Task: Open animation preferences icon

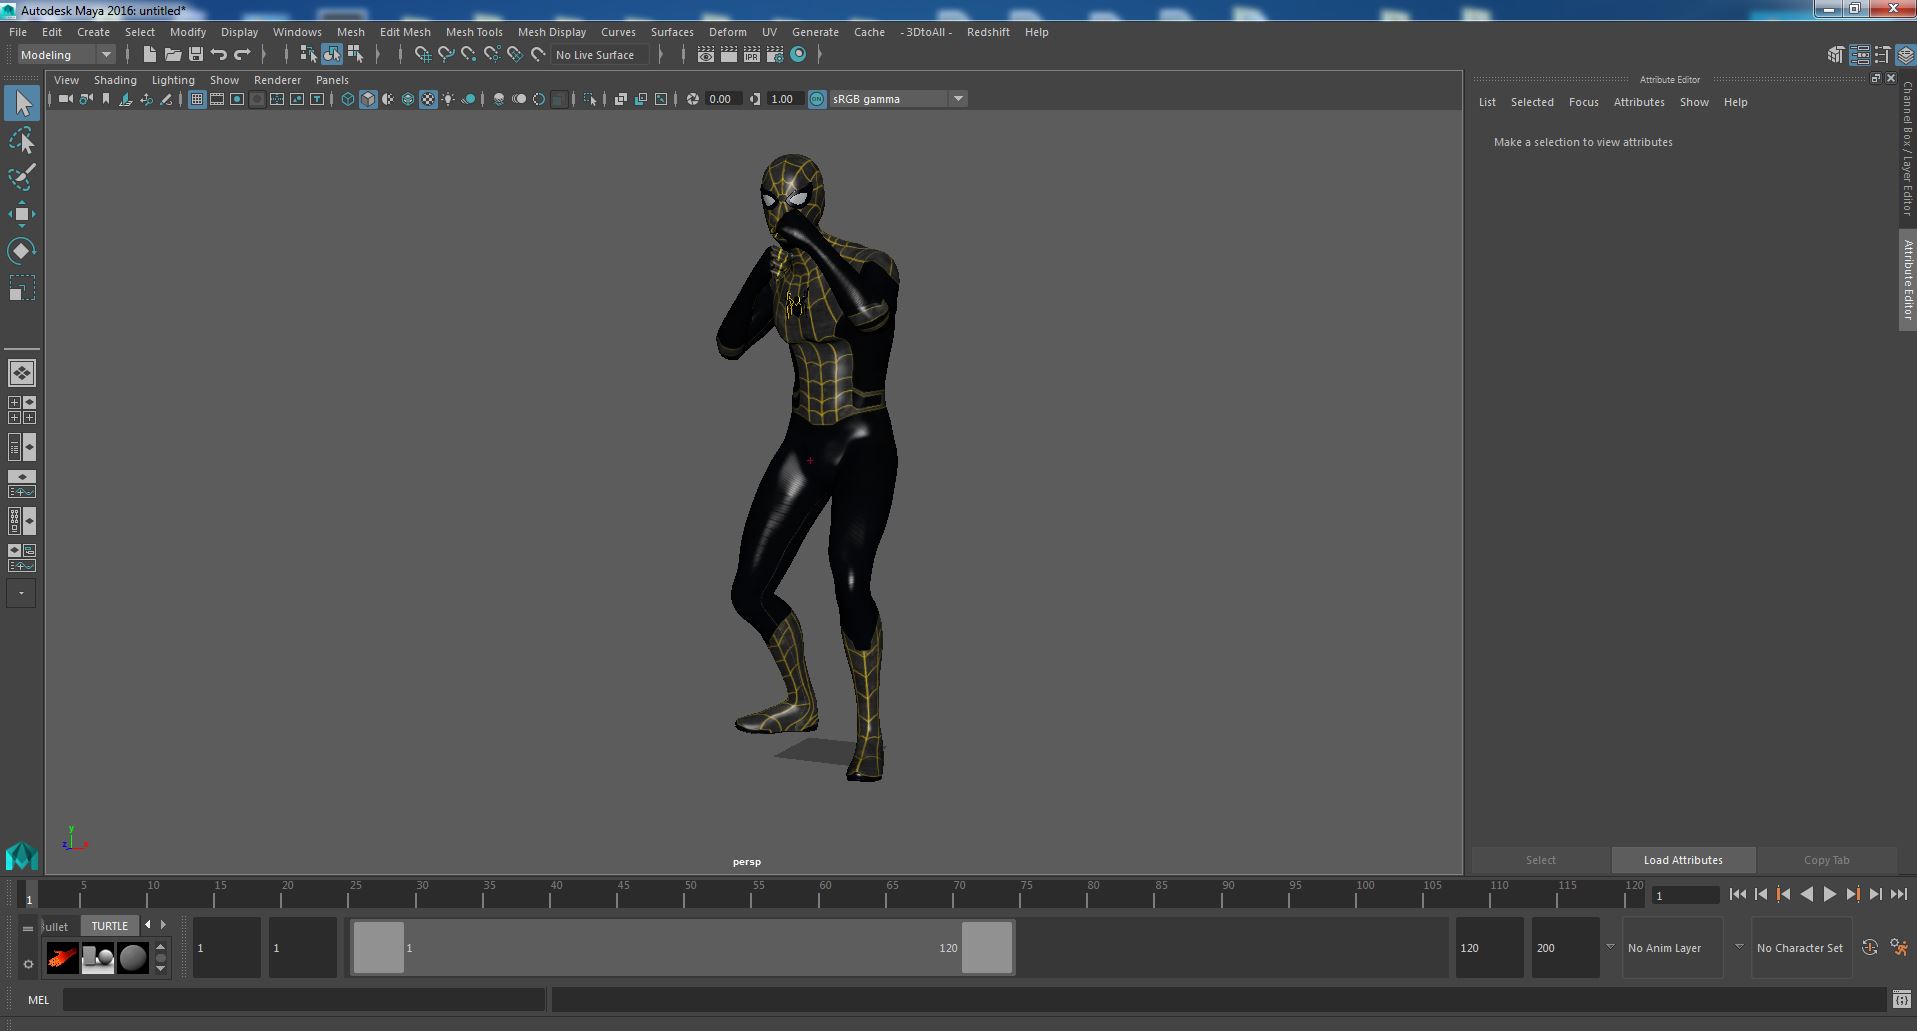Action: 1899,947
